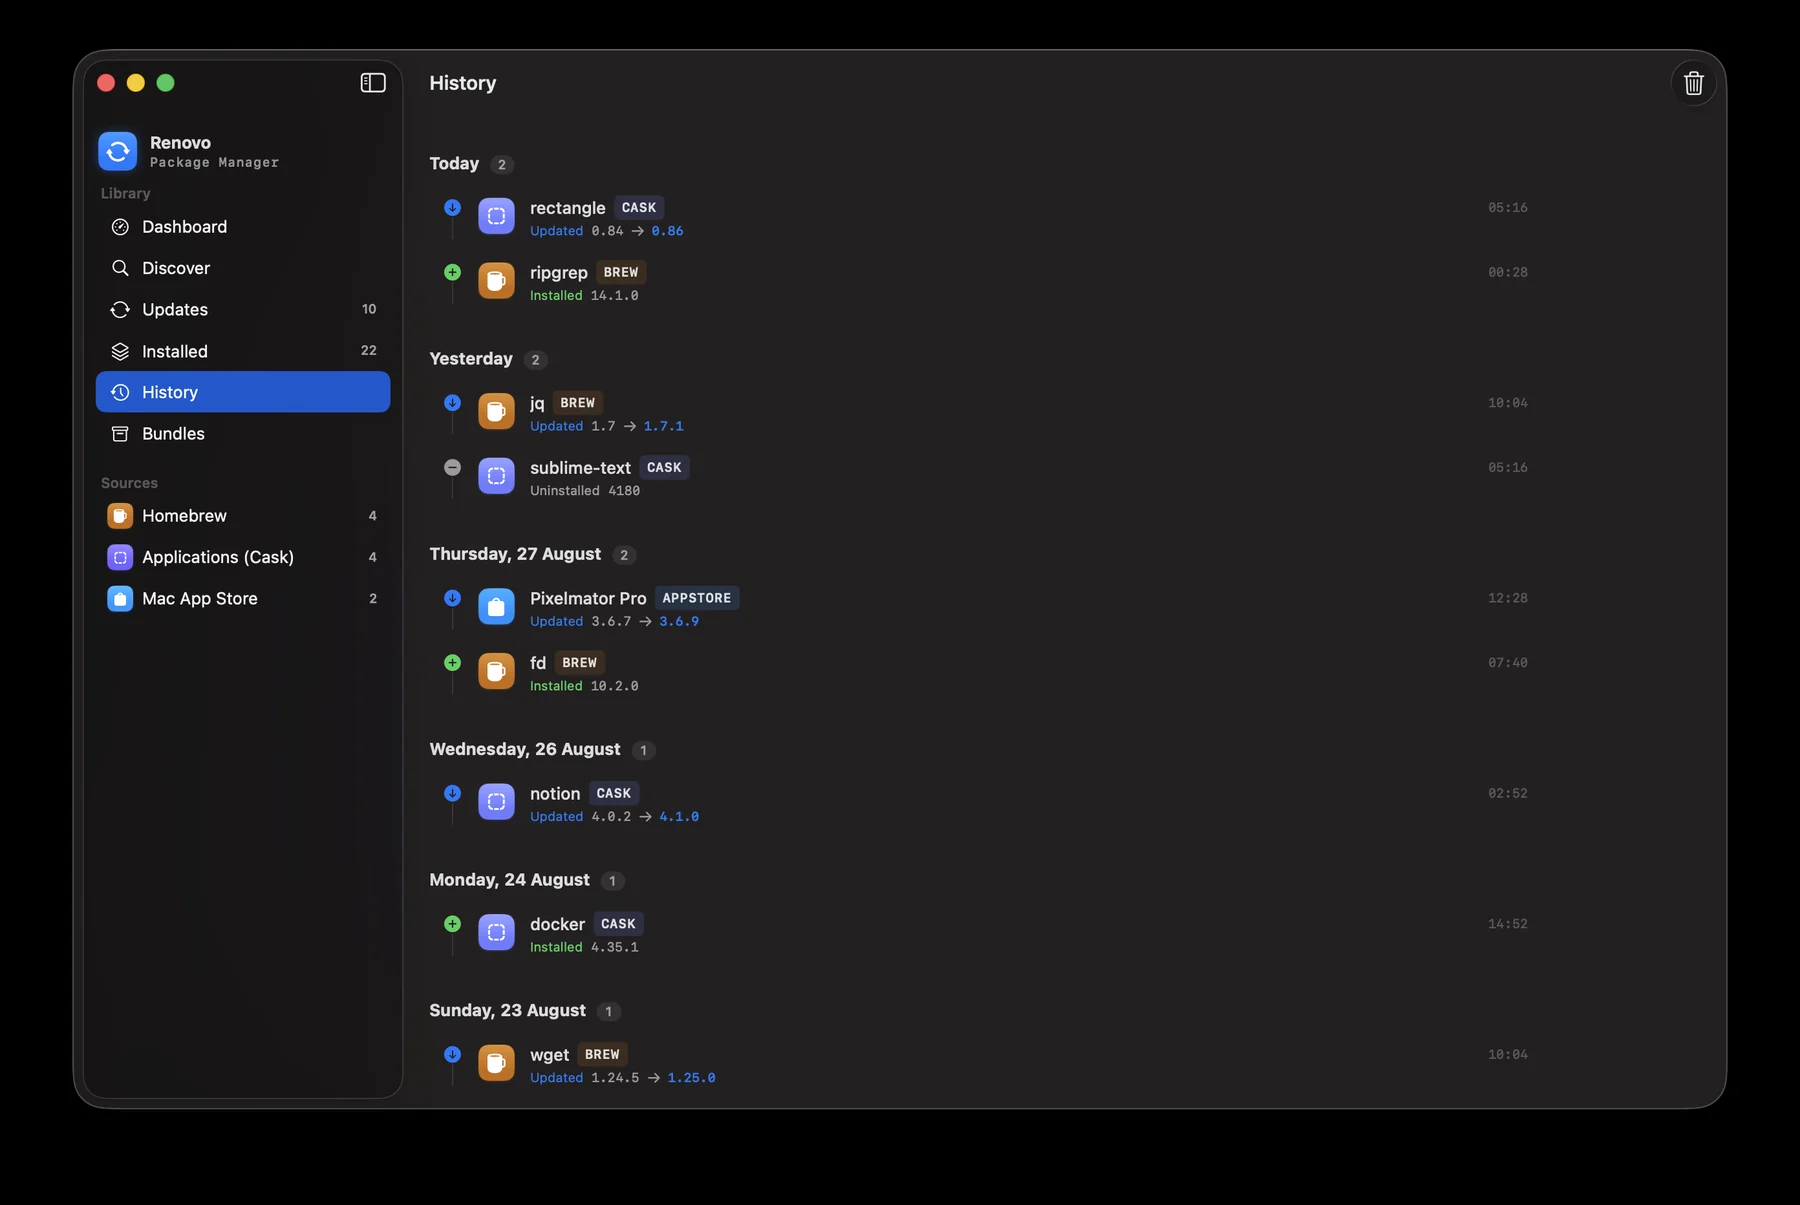Screen dimensions: 1800x1205
Task: Click the Installed count badge 22
Action: pos(369,350)
